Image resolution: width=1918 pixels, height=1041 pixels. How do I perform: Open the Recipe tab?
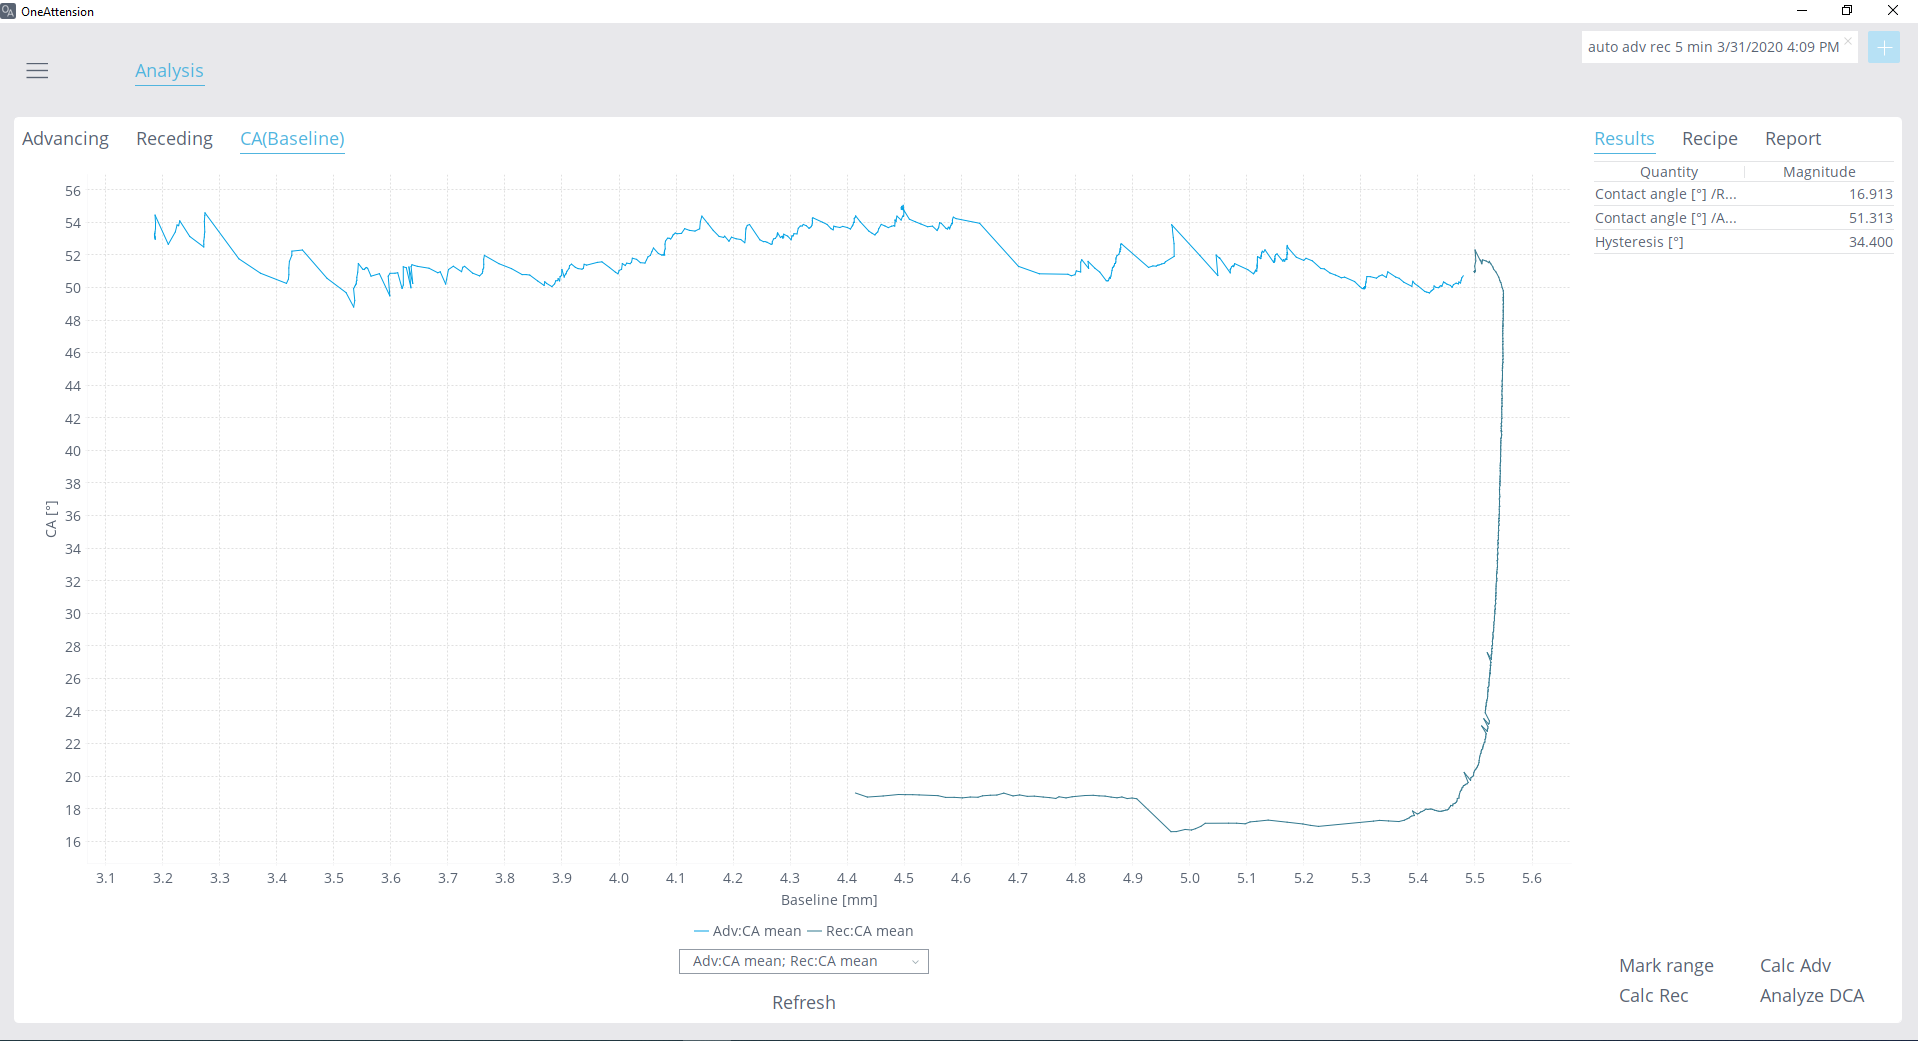tap(1709, 139)
